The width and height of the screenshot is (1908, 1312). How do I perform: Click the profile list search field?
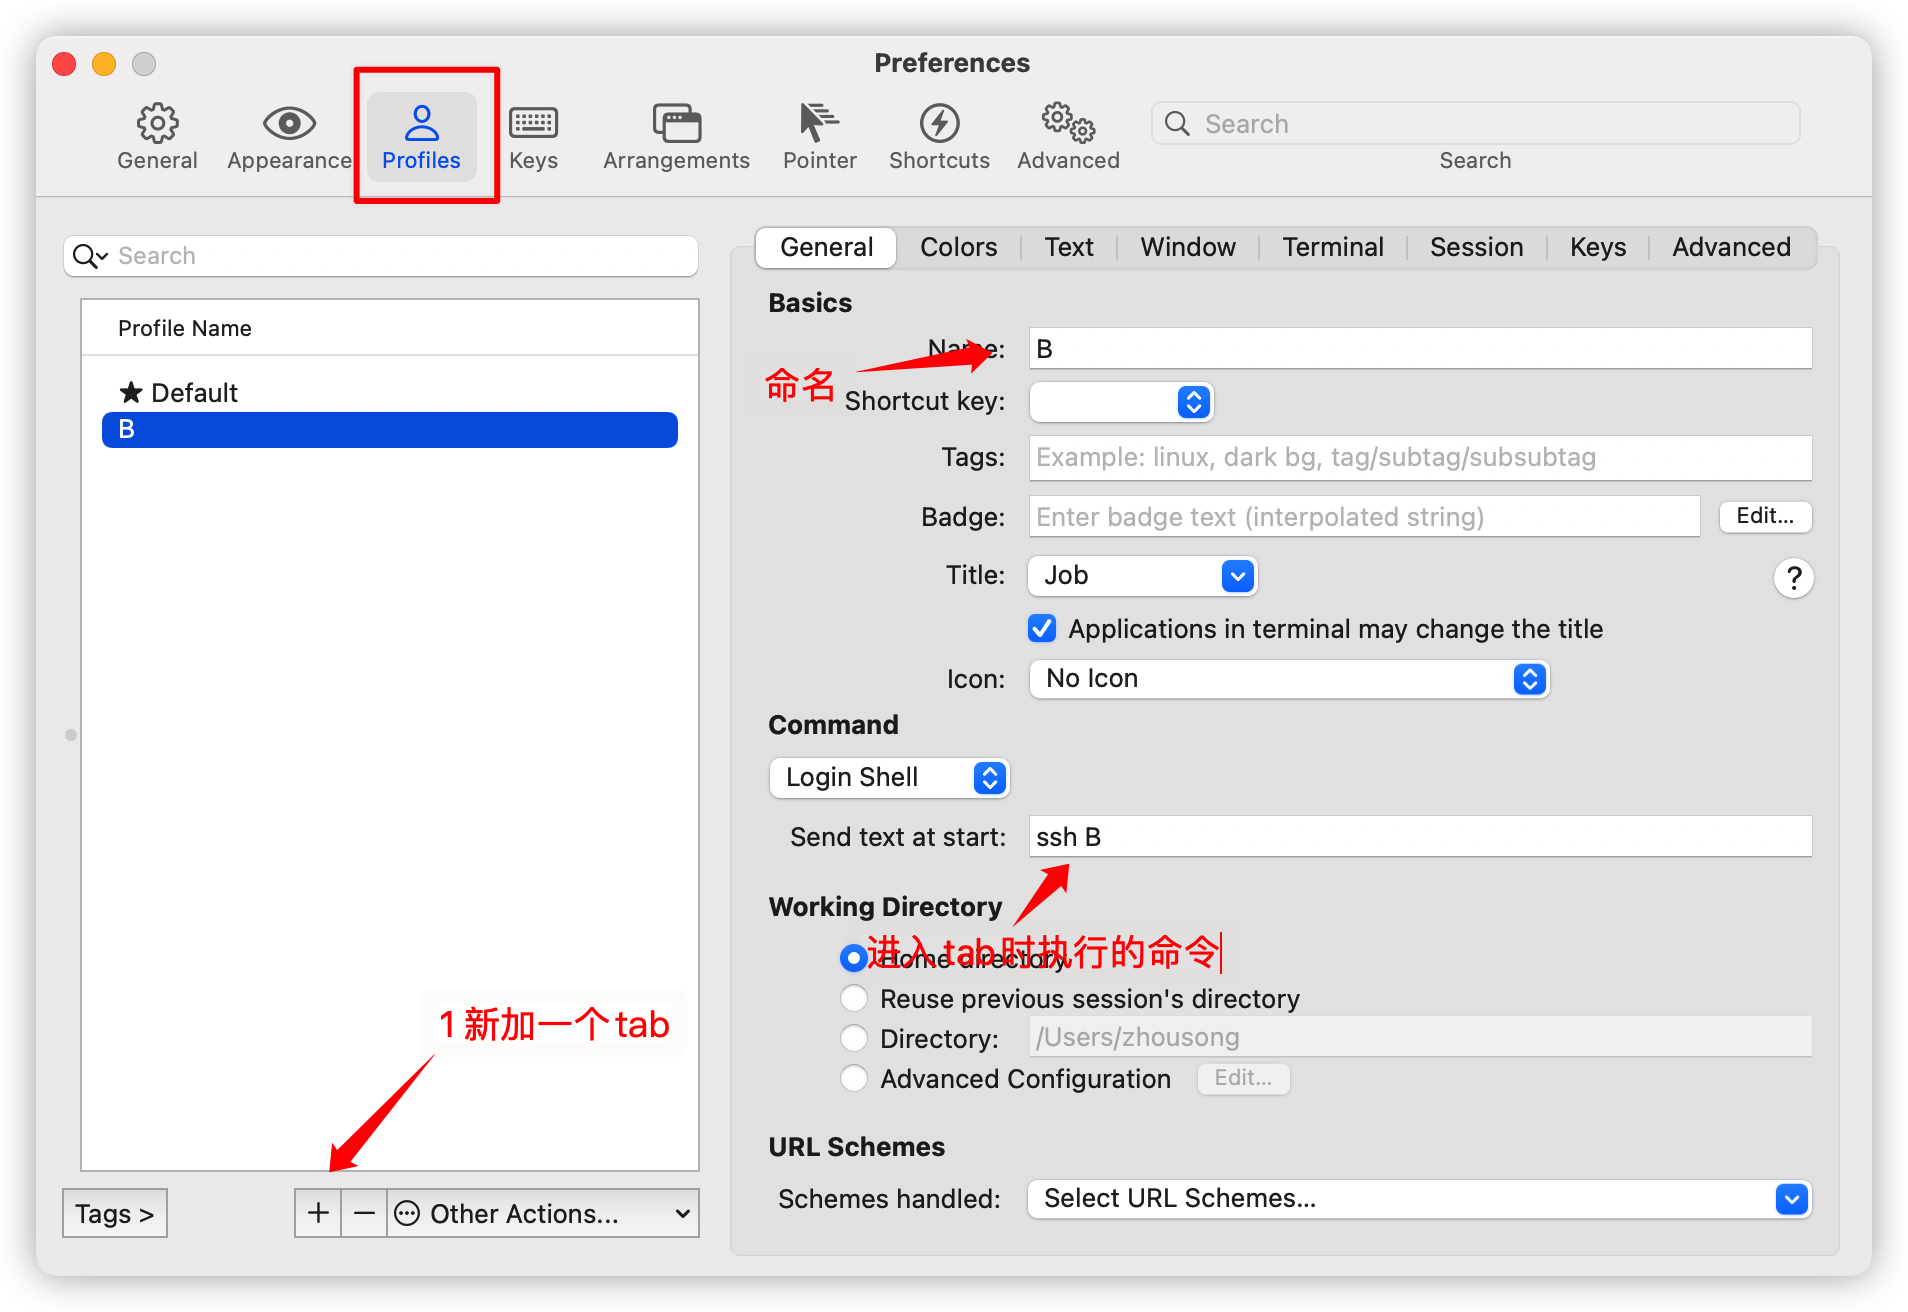click(381, 256)
